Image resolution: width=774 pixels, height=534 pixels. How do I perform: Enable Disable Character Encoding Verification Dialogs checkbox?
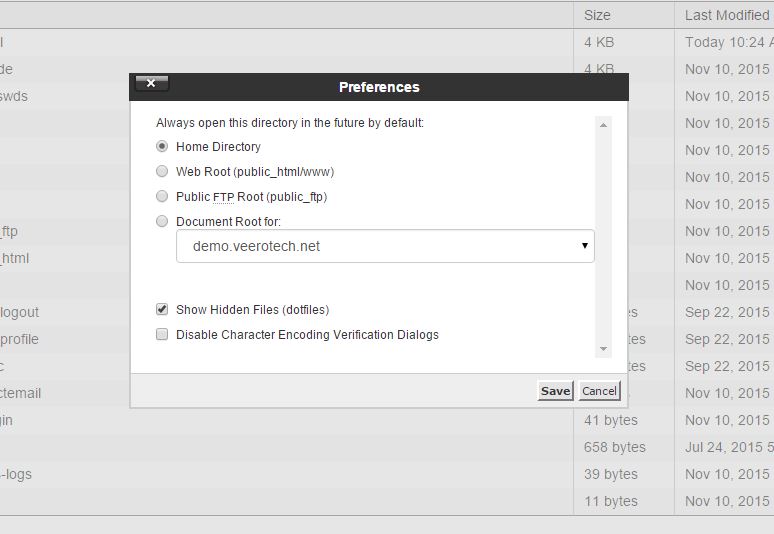(162, 334)
